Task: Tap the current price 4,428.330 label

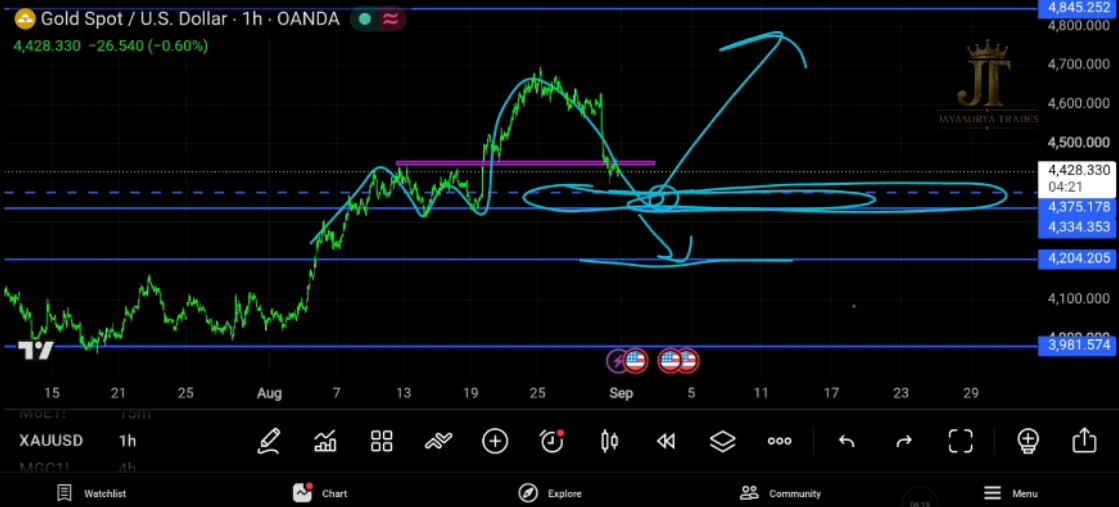Action: (x=1078, y=170)
